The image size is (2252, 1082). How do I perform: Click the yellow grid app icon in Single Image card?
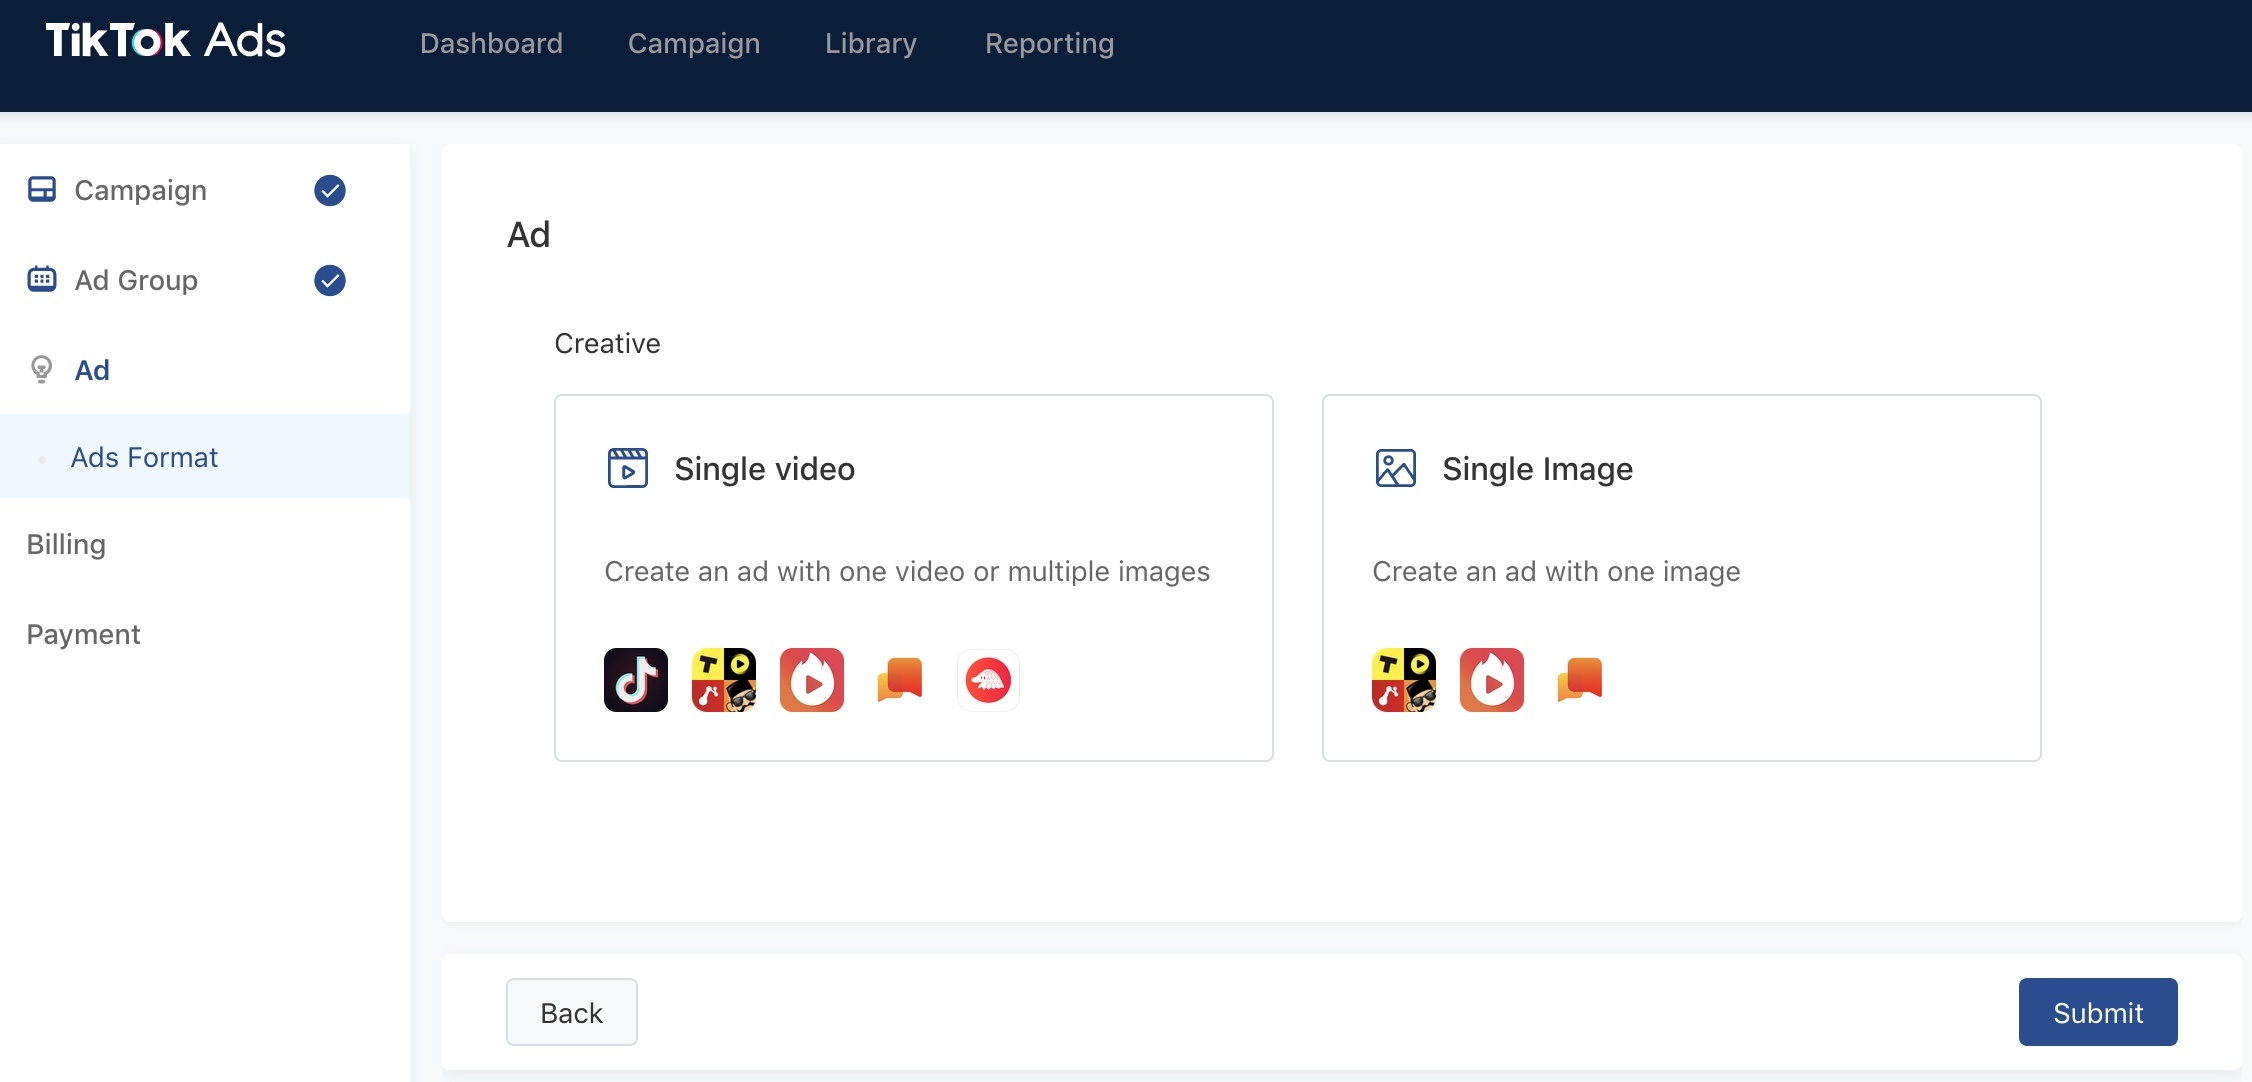coord(1404,680)
